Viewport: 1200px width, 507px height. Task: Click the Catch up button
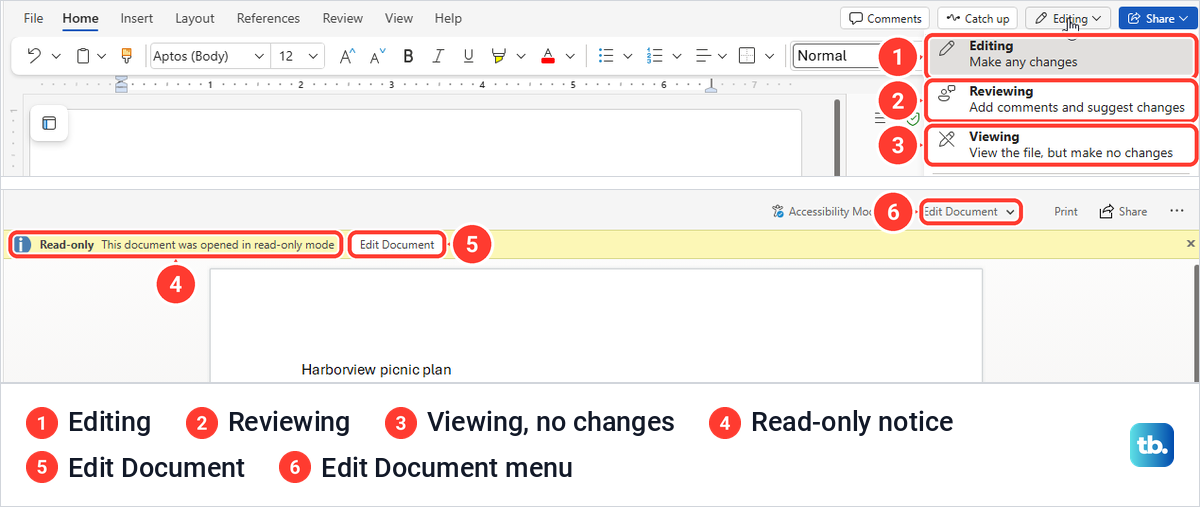tap(977, 18)
